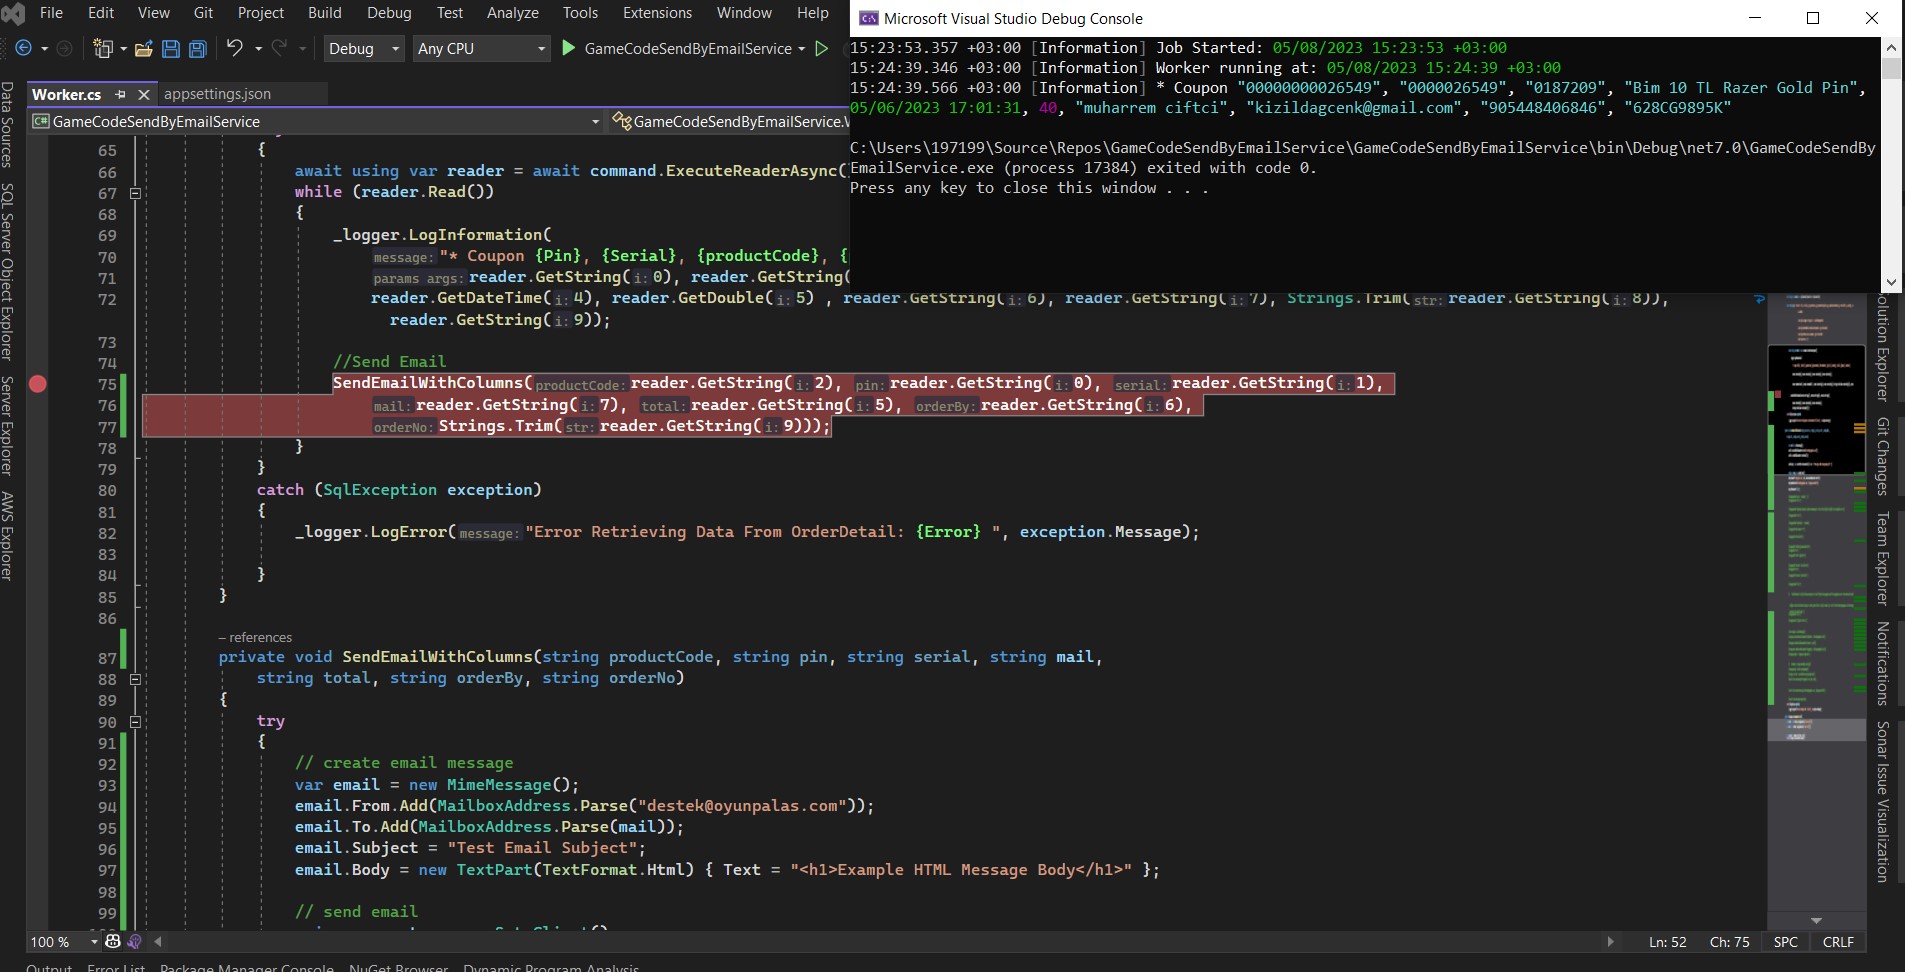Toggle pin on the Worker.cs tab
The image size is (1905, 972).
tap(121, 94)
